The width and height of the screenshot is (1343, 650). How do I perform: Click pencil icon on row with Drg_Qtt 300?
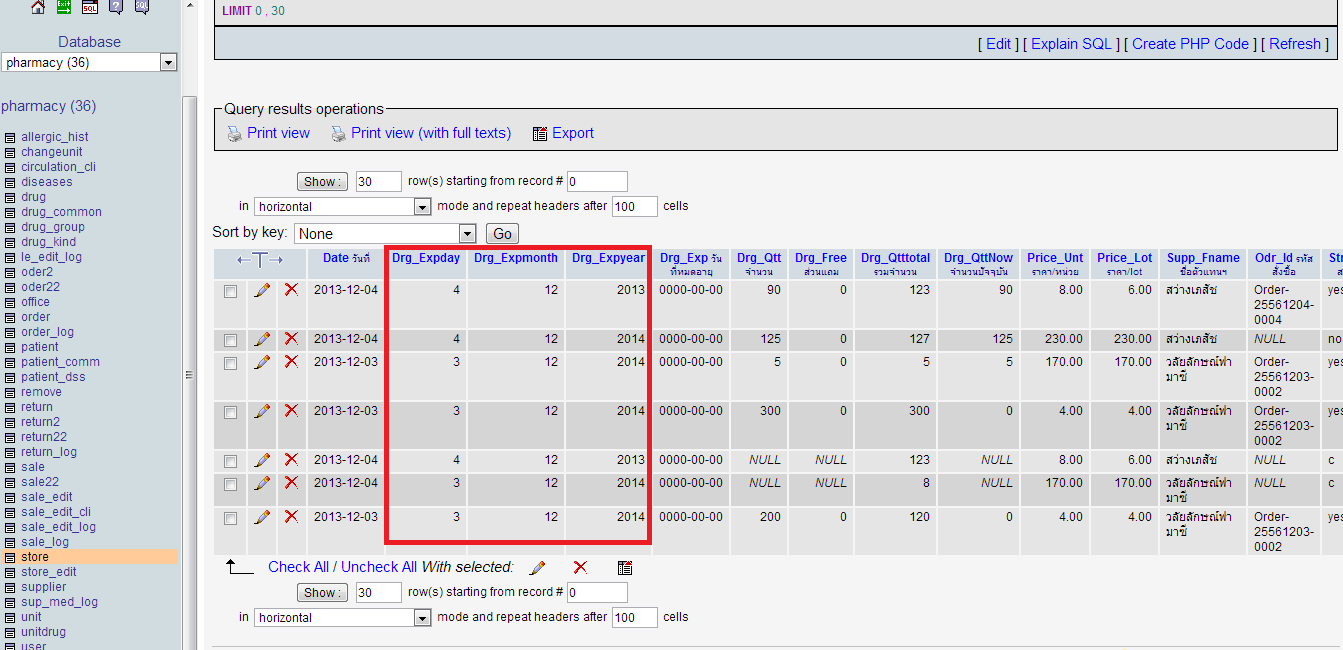click(x=262, y=411)
